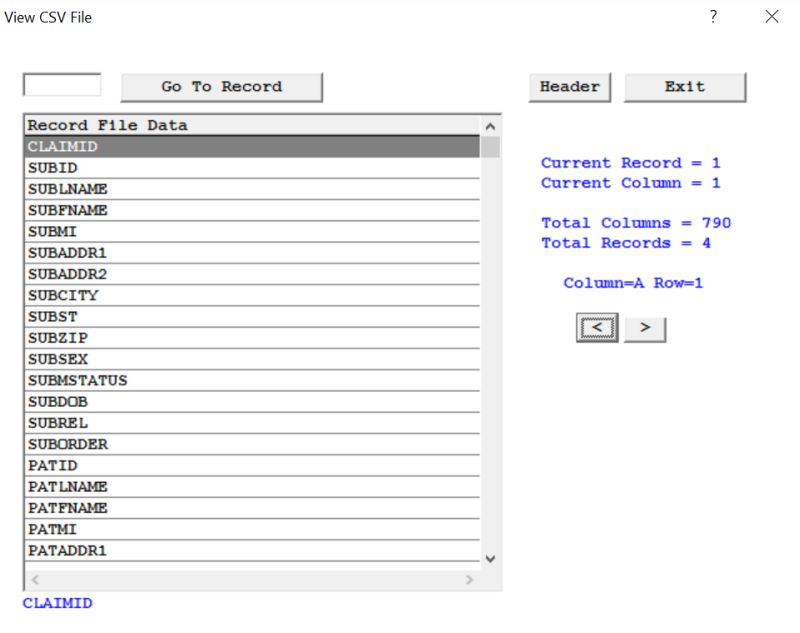Select the SUBMSTATUS field entry
Viewport: 800px width, 633px height.
[x=150, y=380]
